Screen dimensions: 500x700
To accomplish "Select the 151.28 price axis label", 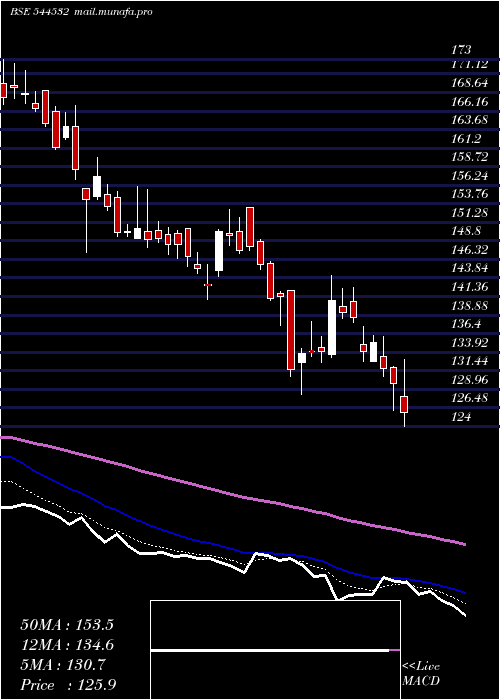I will 469,213.
